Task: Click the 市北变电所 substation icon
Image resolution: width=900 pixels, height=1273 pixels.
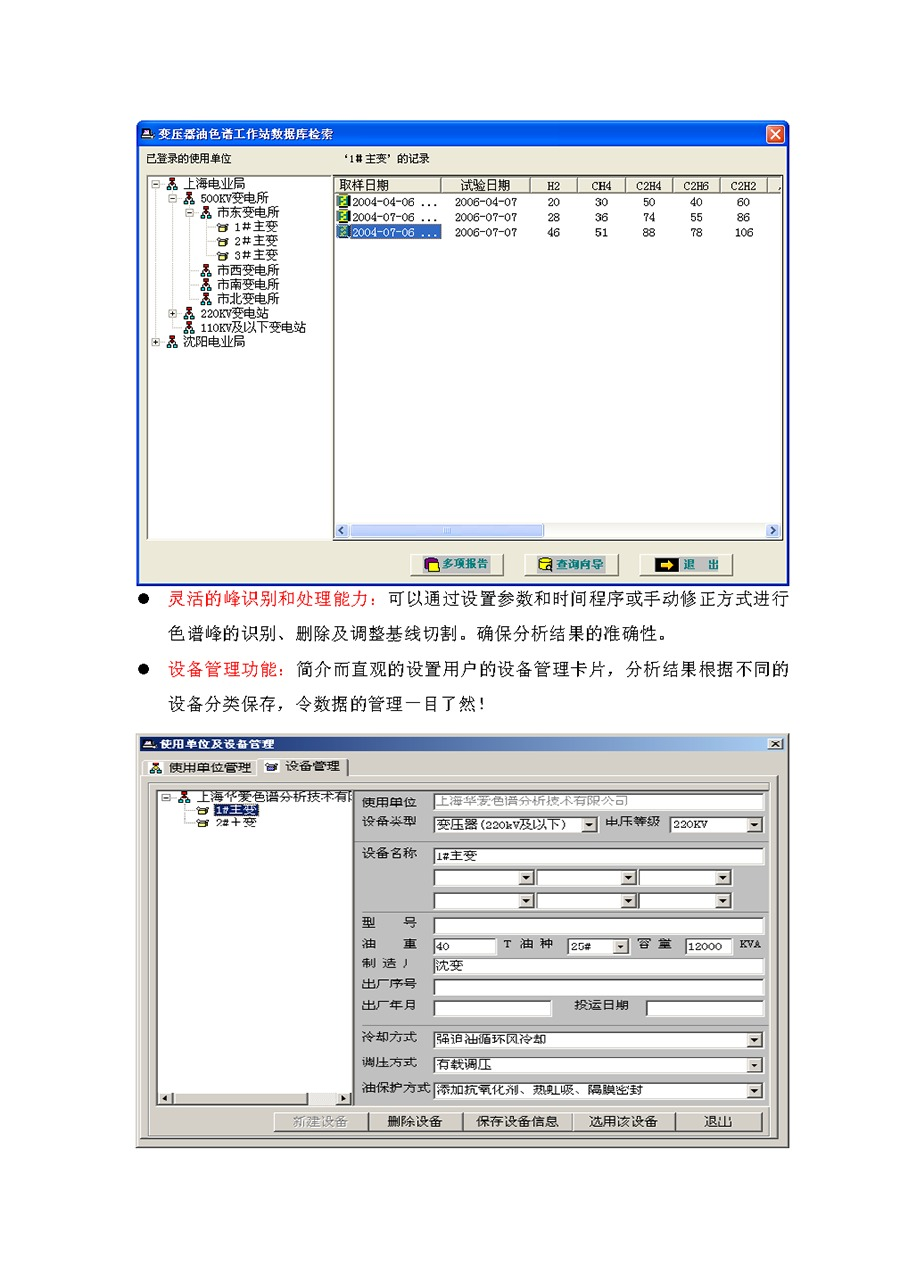Action: (206, 299)
